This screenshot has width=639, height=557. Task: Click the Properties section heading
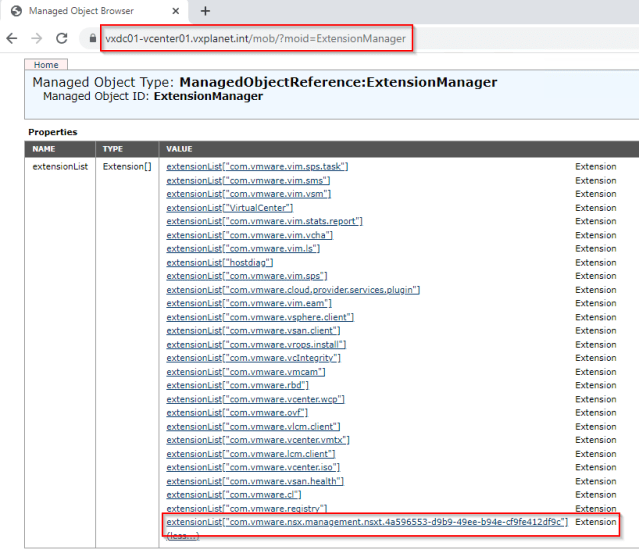pyautogui.click(x=53, y=132)
